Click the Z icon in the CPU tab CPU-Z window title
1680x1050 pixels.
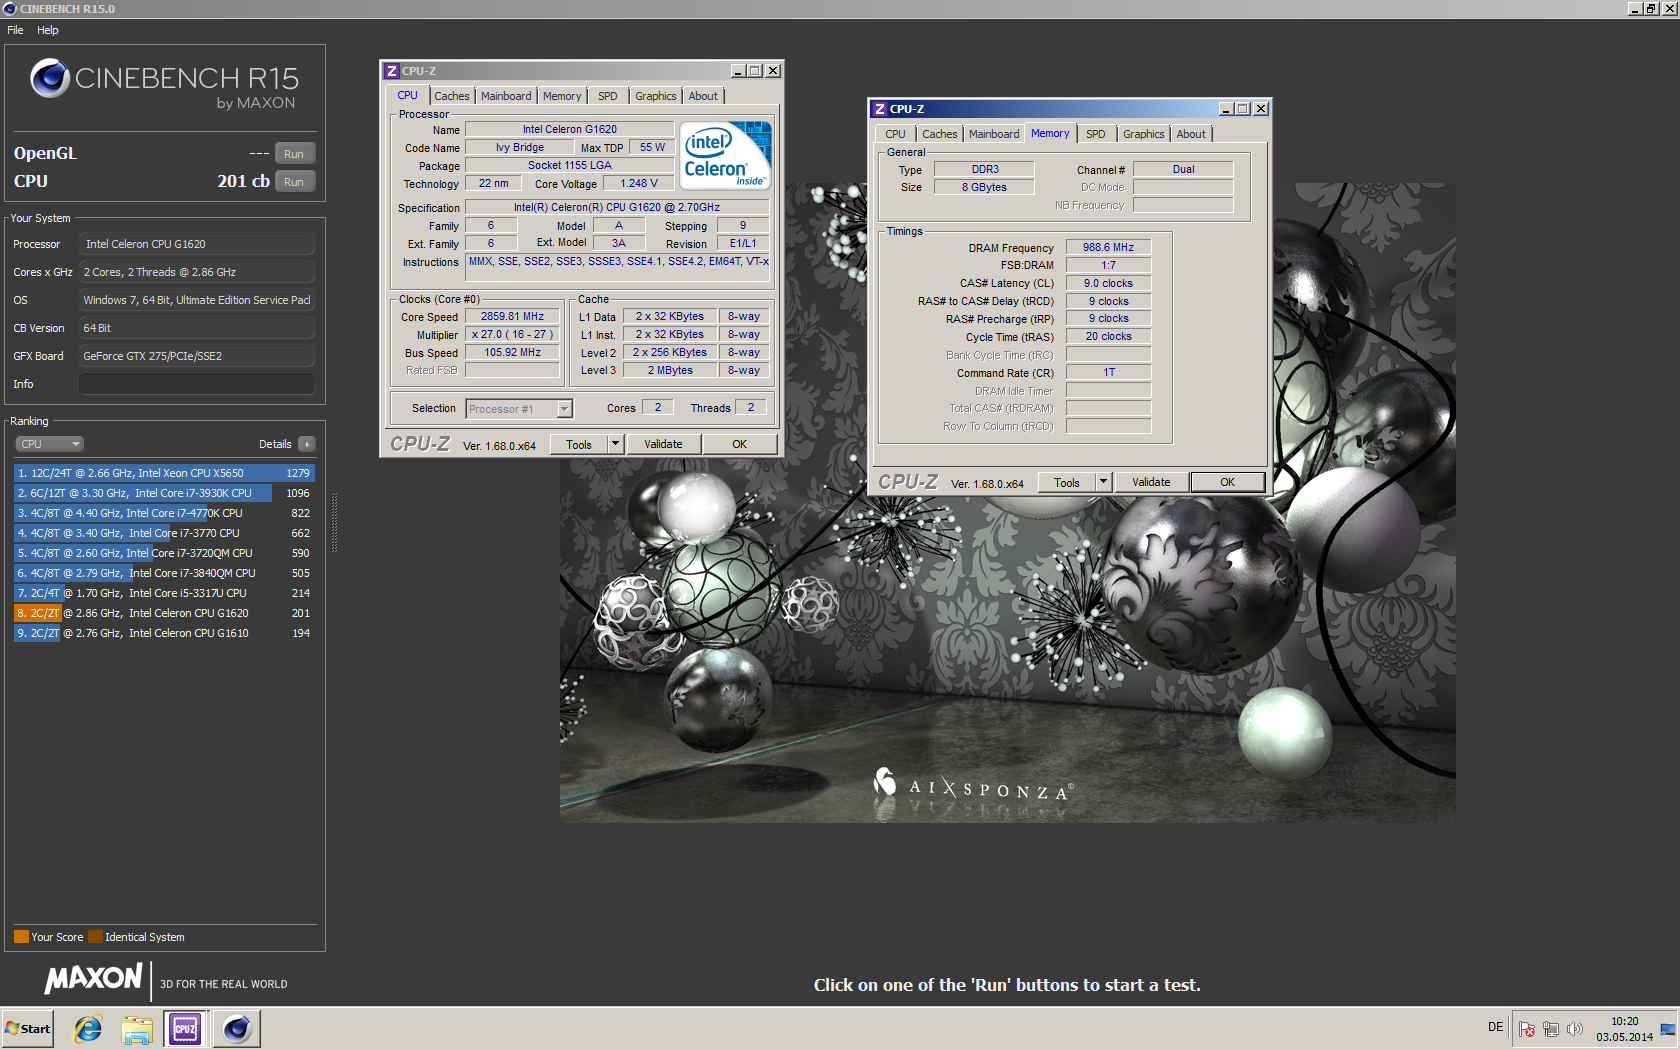pos(392,71)
